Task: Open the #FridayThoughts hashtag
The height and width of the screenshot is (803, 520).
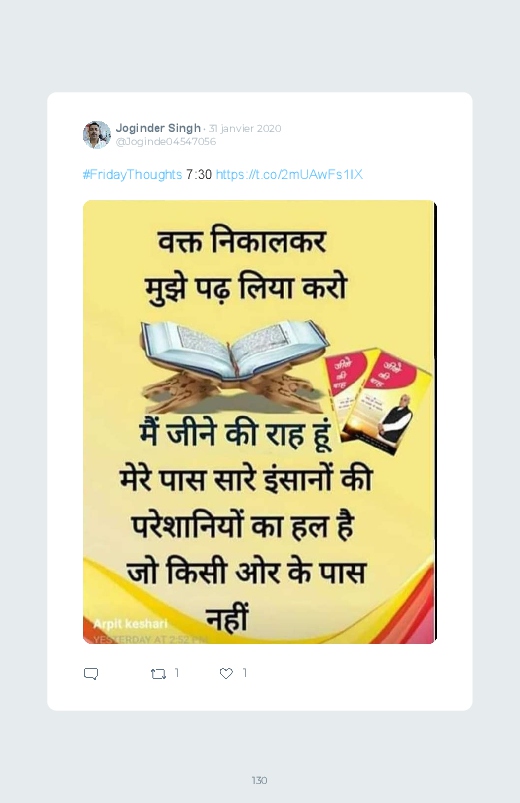Action: click(133, 175)
